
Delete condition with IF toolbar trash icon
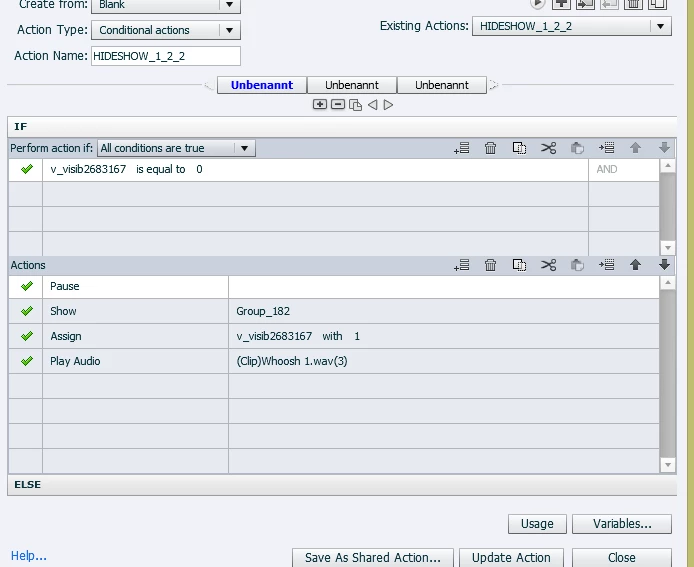coord(490,148)
